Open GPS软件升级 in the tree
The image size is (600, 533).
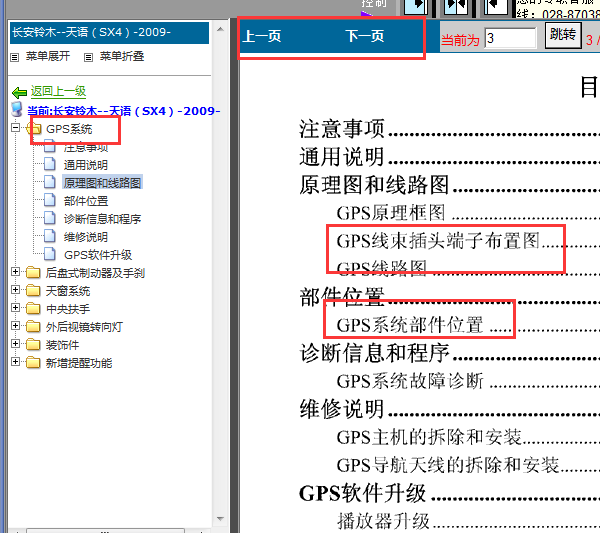tap(98, 255)
